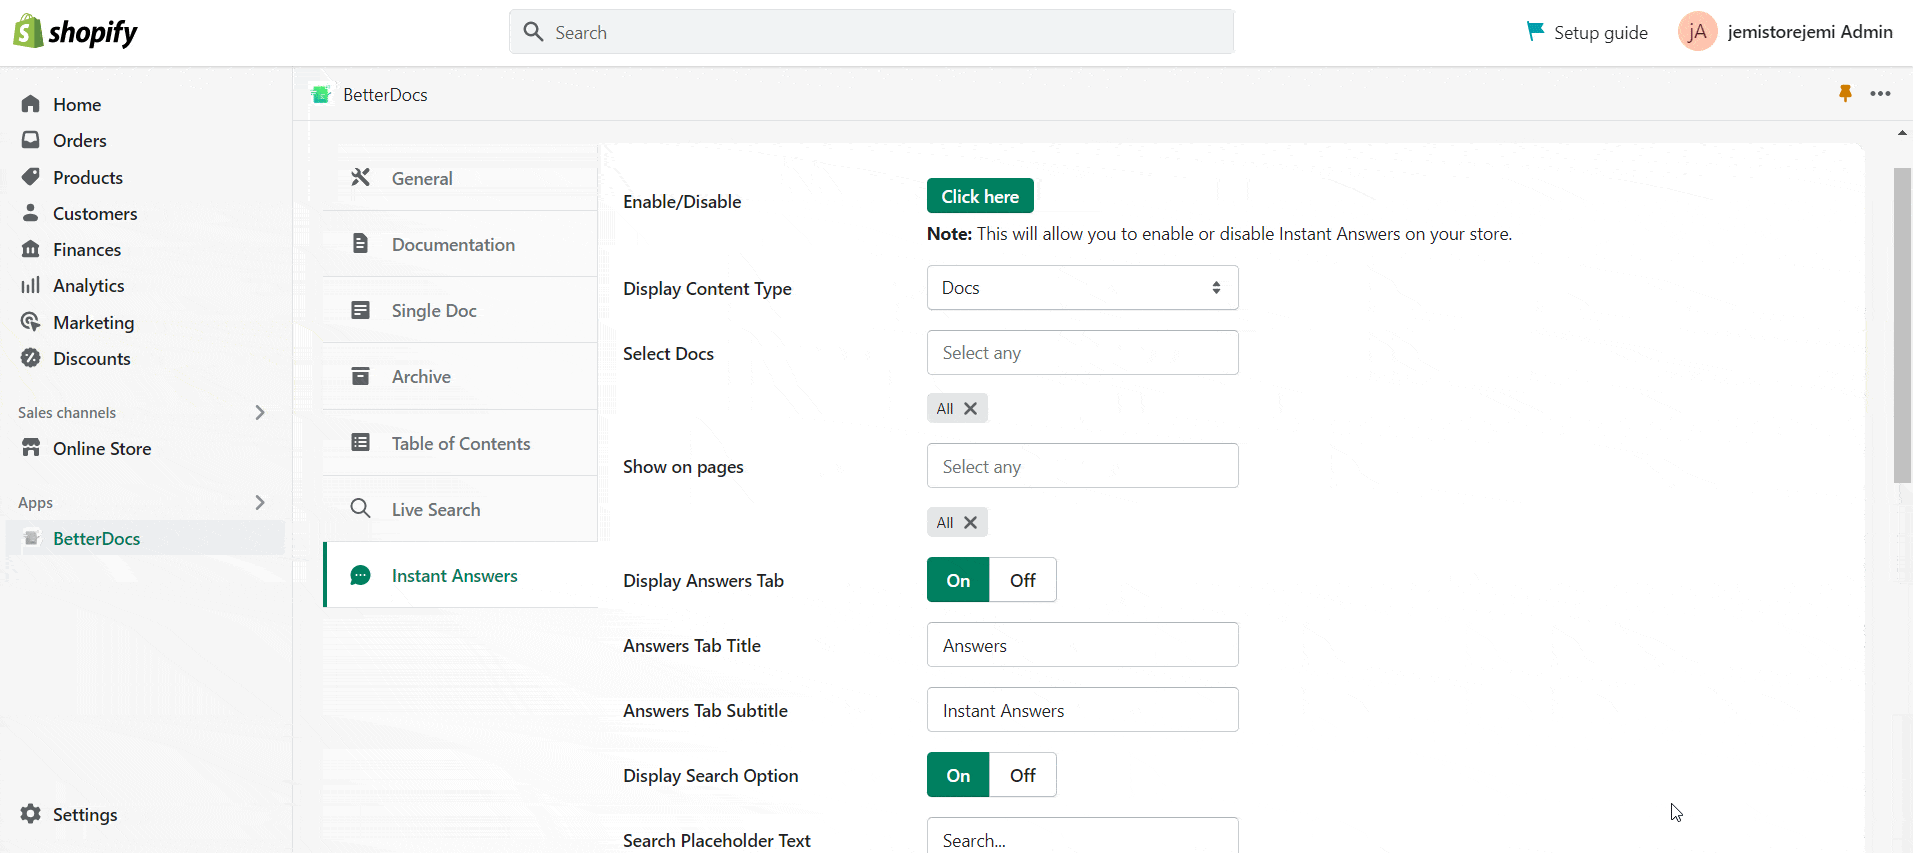Viewport: 1913px width, 853px height.
Task: Click the BetterDocs app icon in sidebar
Action: [31, 538]
